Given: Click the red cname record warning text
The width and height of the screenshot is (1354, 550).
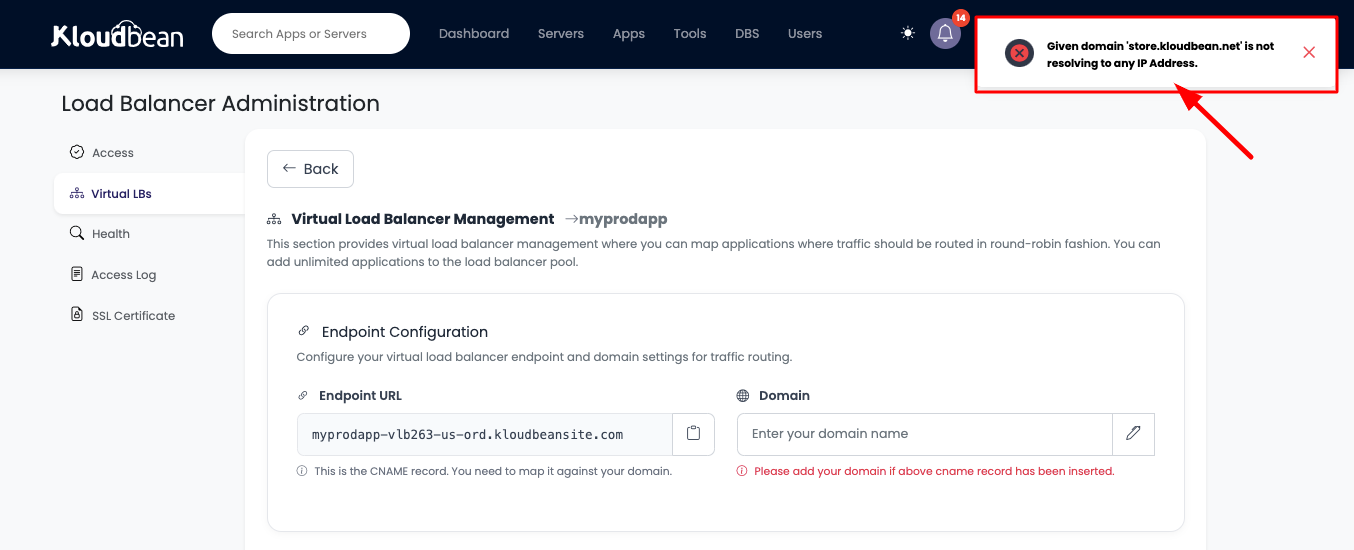Looking at the screenshot, I should [x=934, y=471].
